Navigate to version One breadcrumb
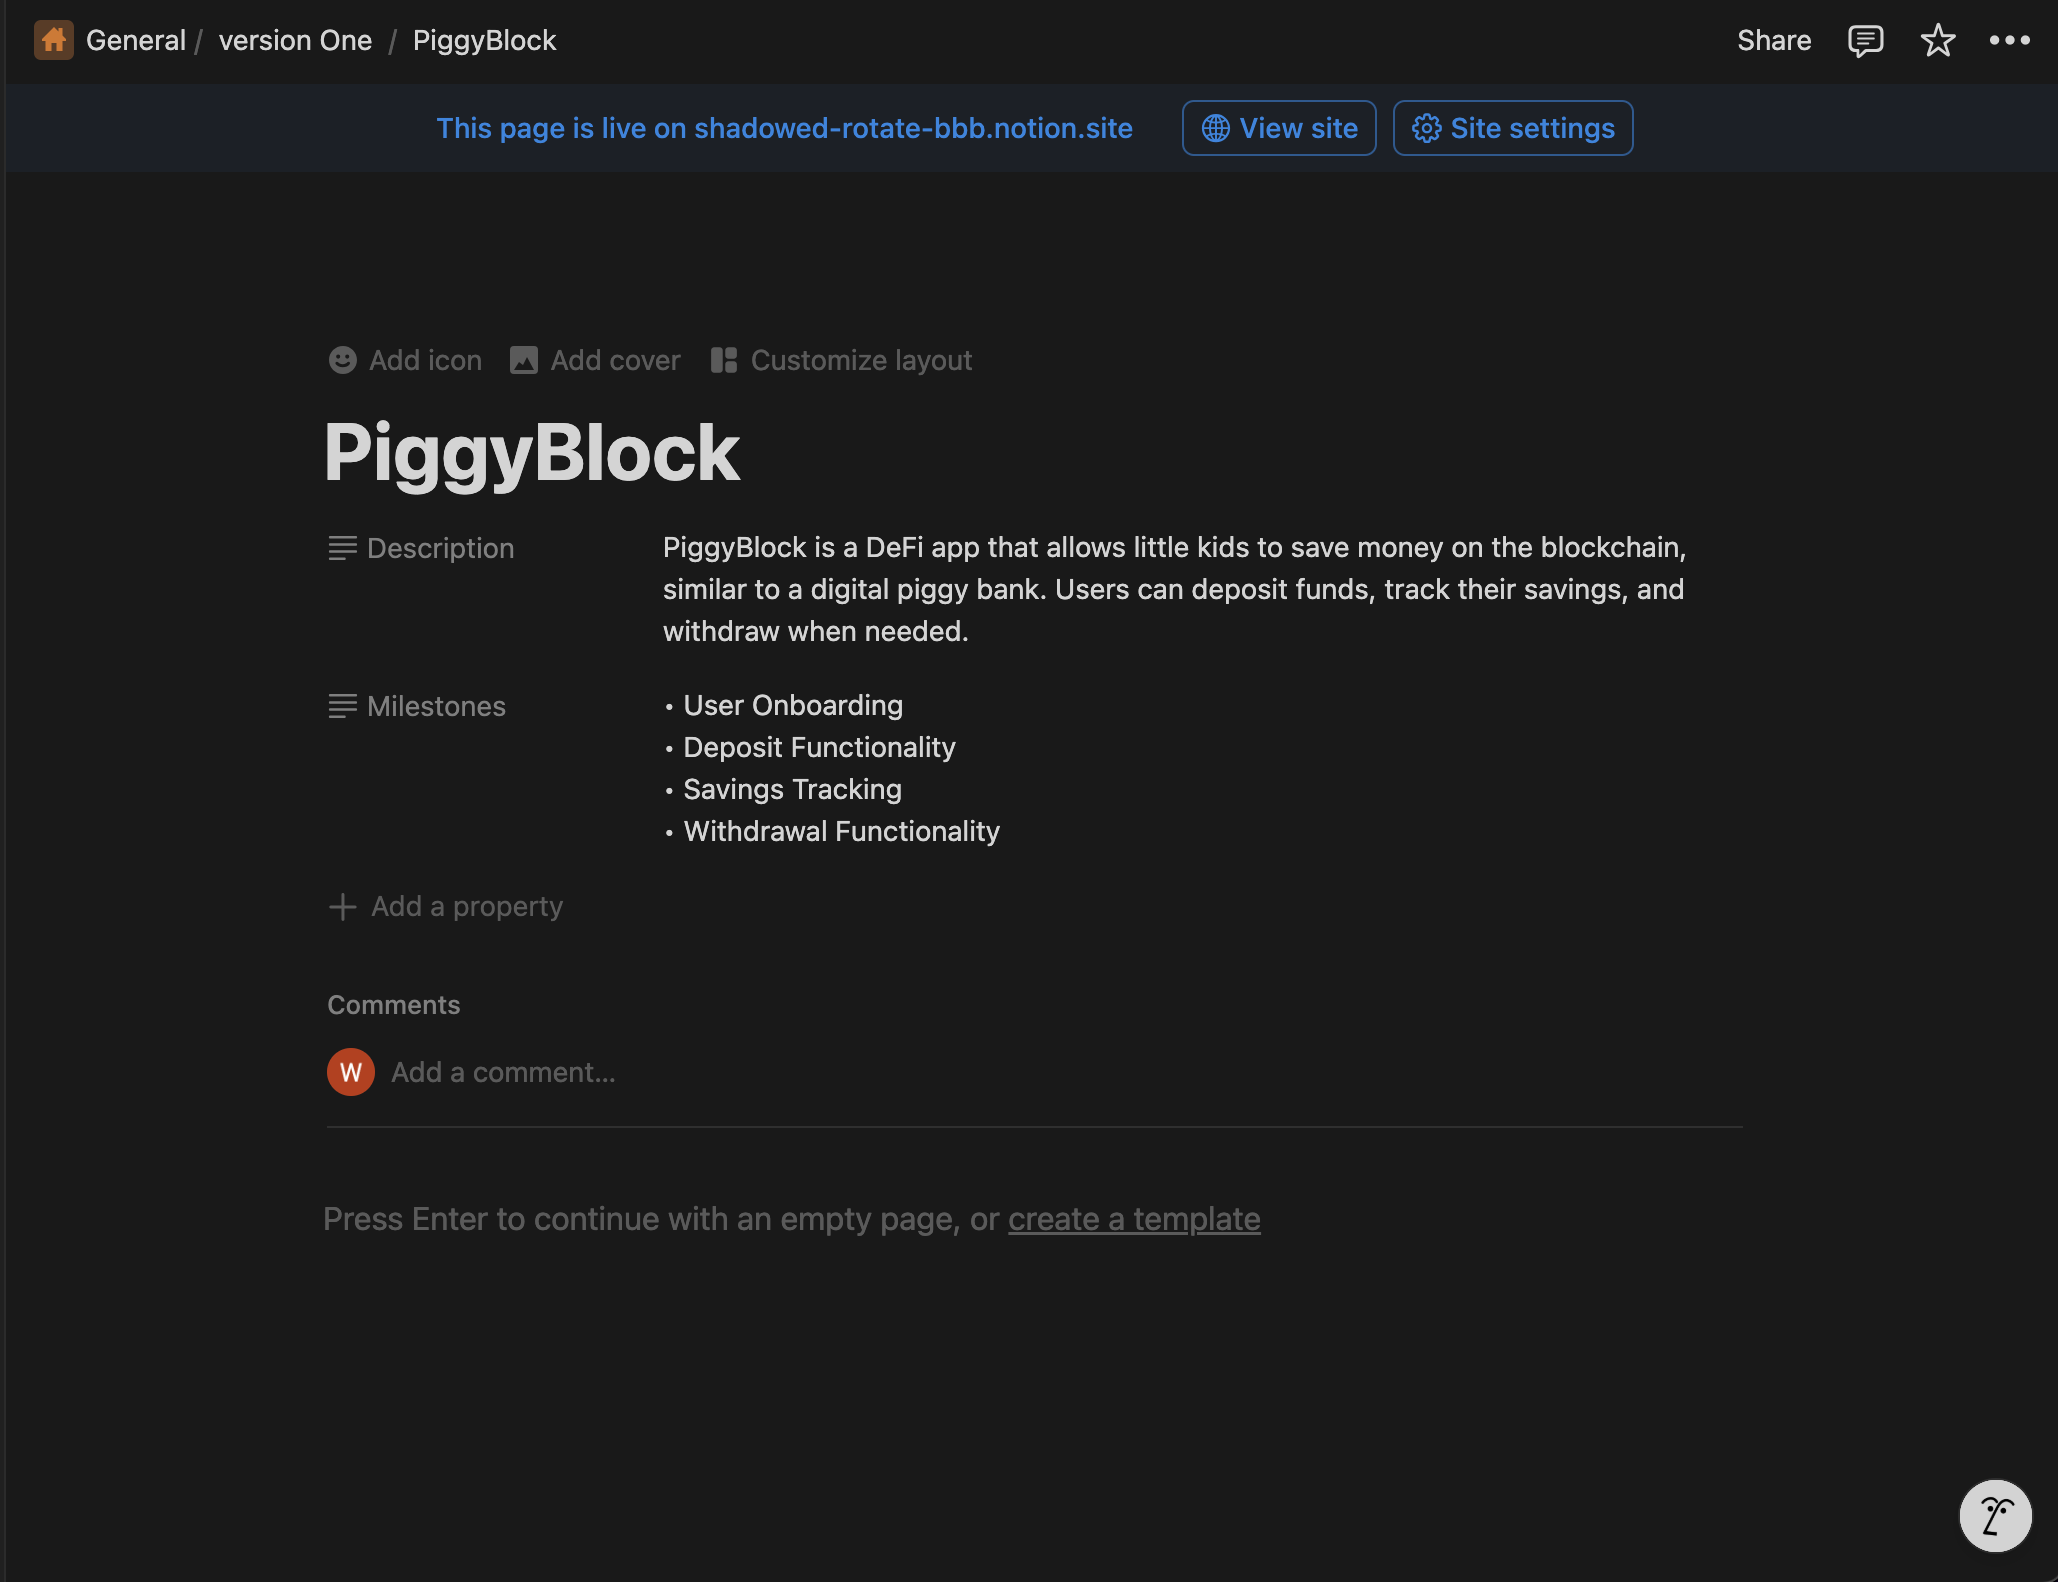 pos(295,40)
